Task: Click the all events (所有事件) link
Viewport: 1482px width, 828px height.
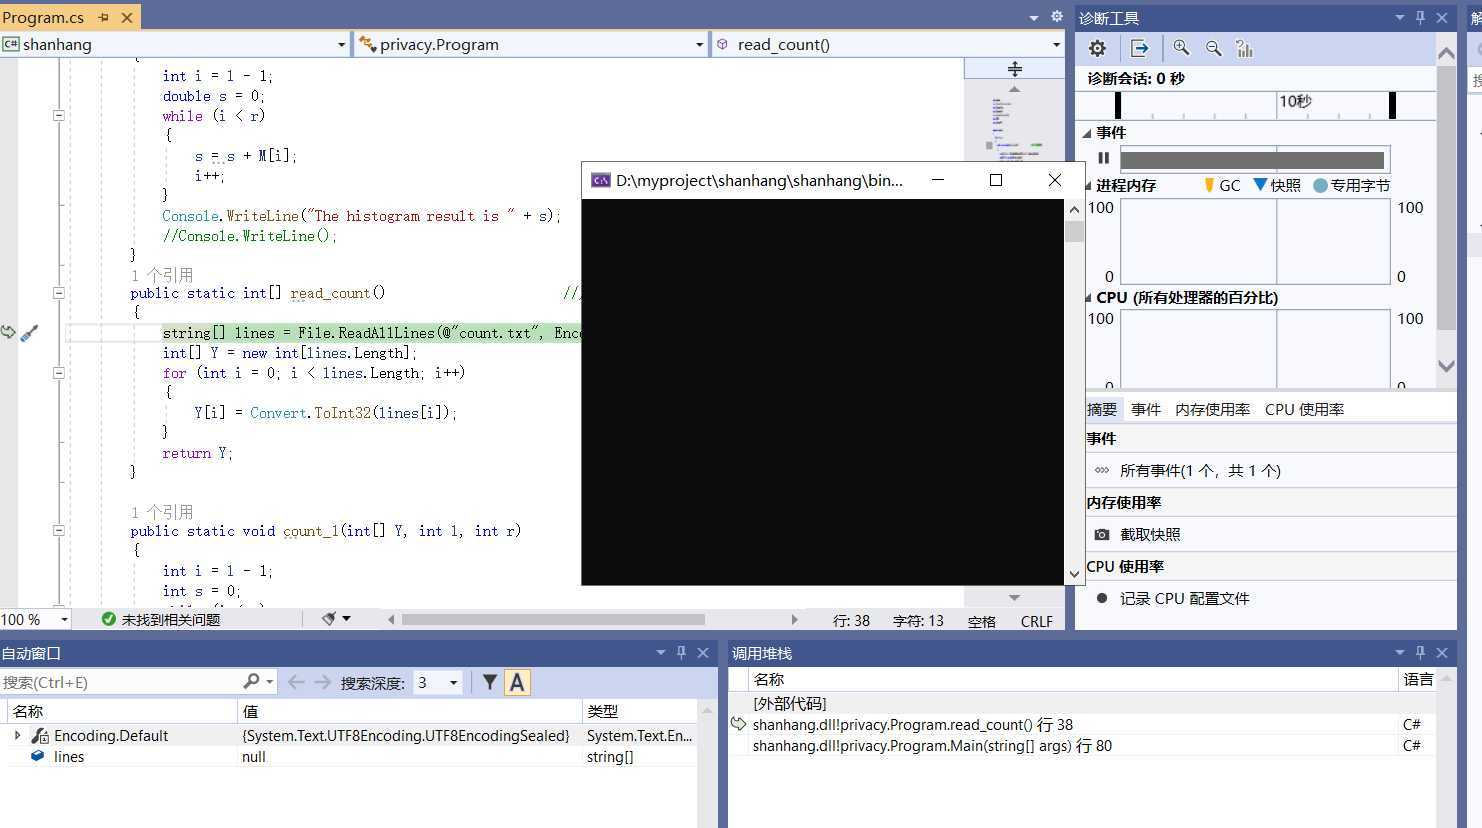Action: pyautogui.click(x=1200, y=470)
